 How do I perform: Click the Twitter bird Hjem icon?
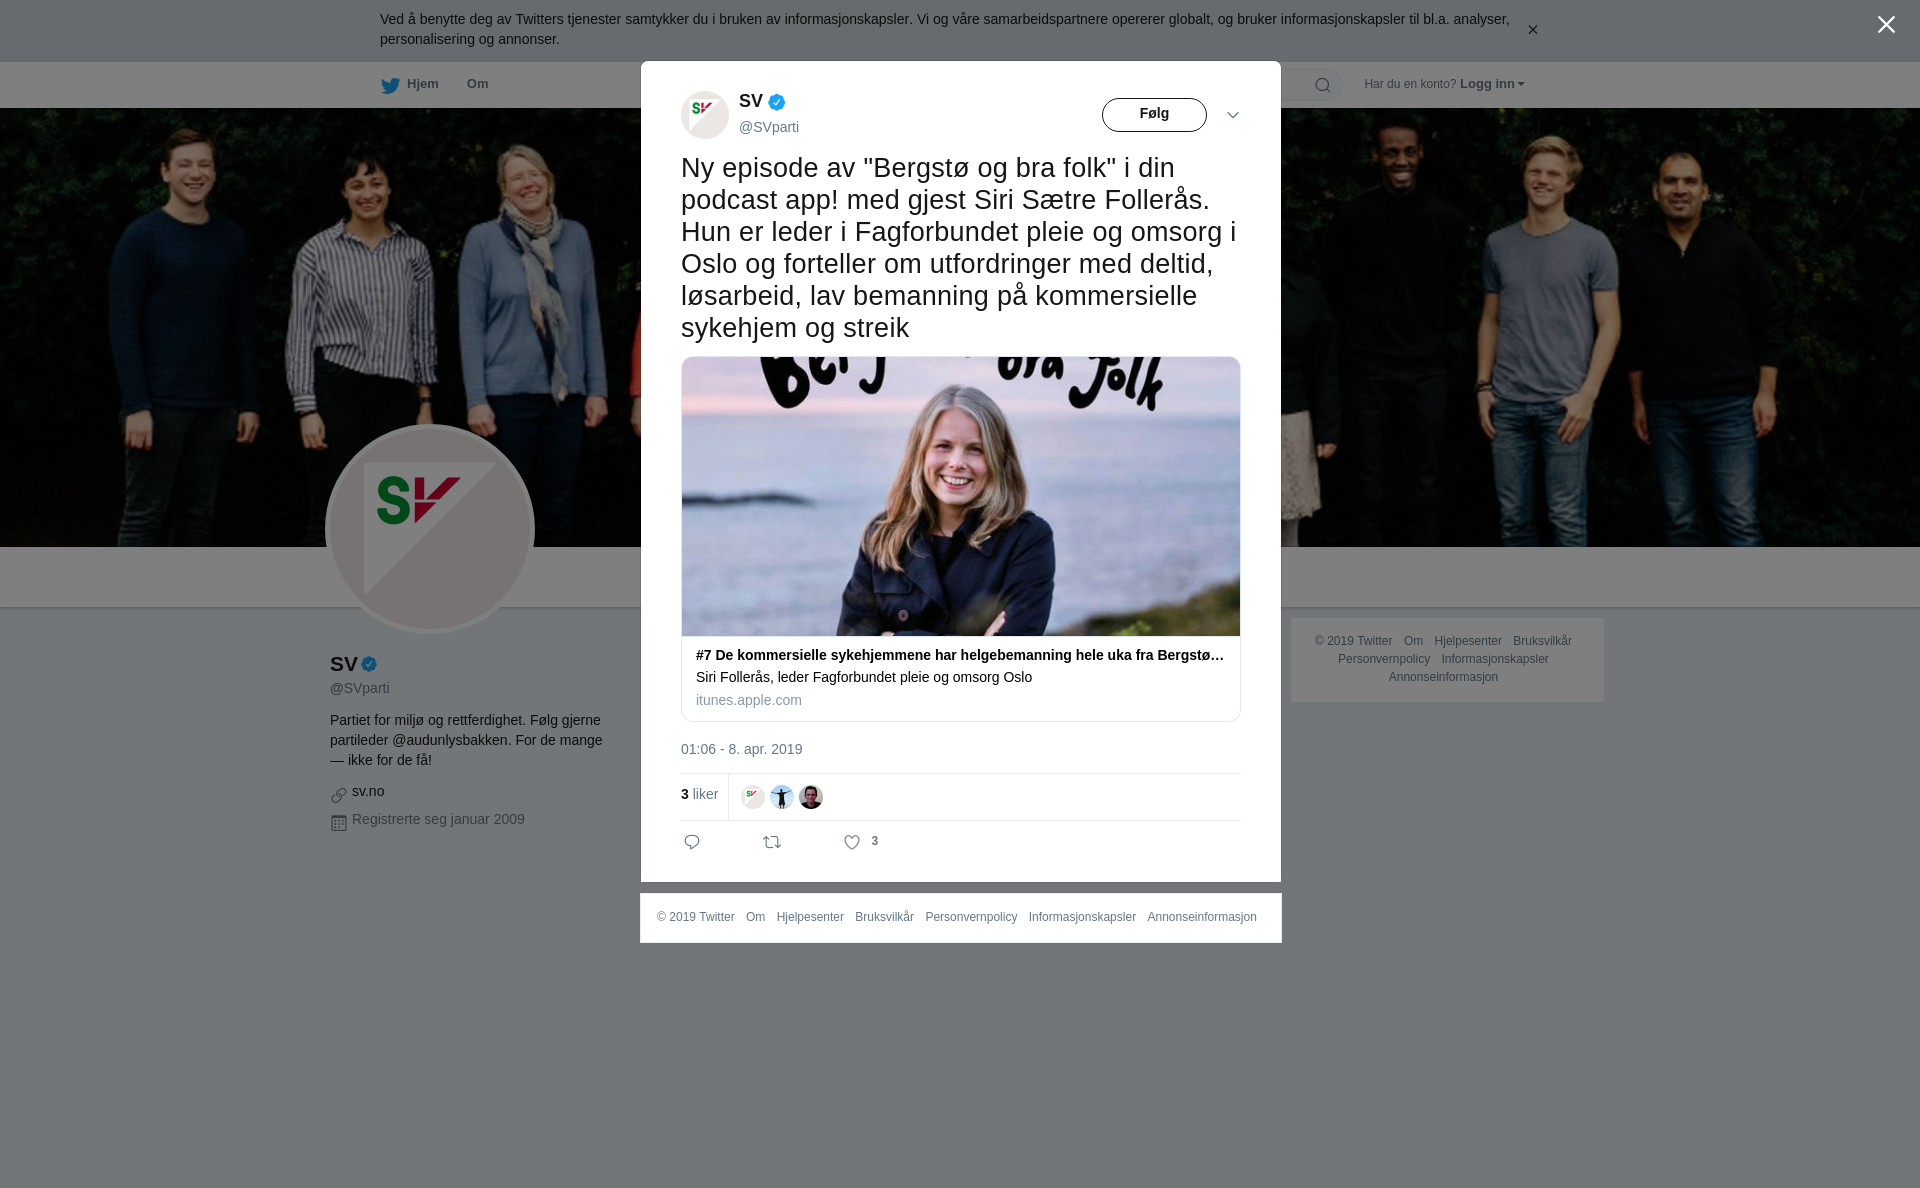pyautogui.click(x=390, y=85)
